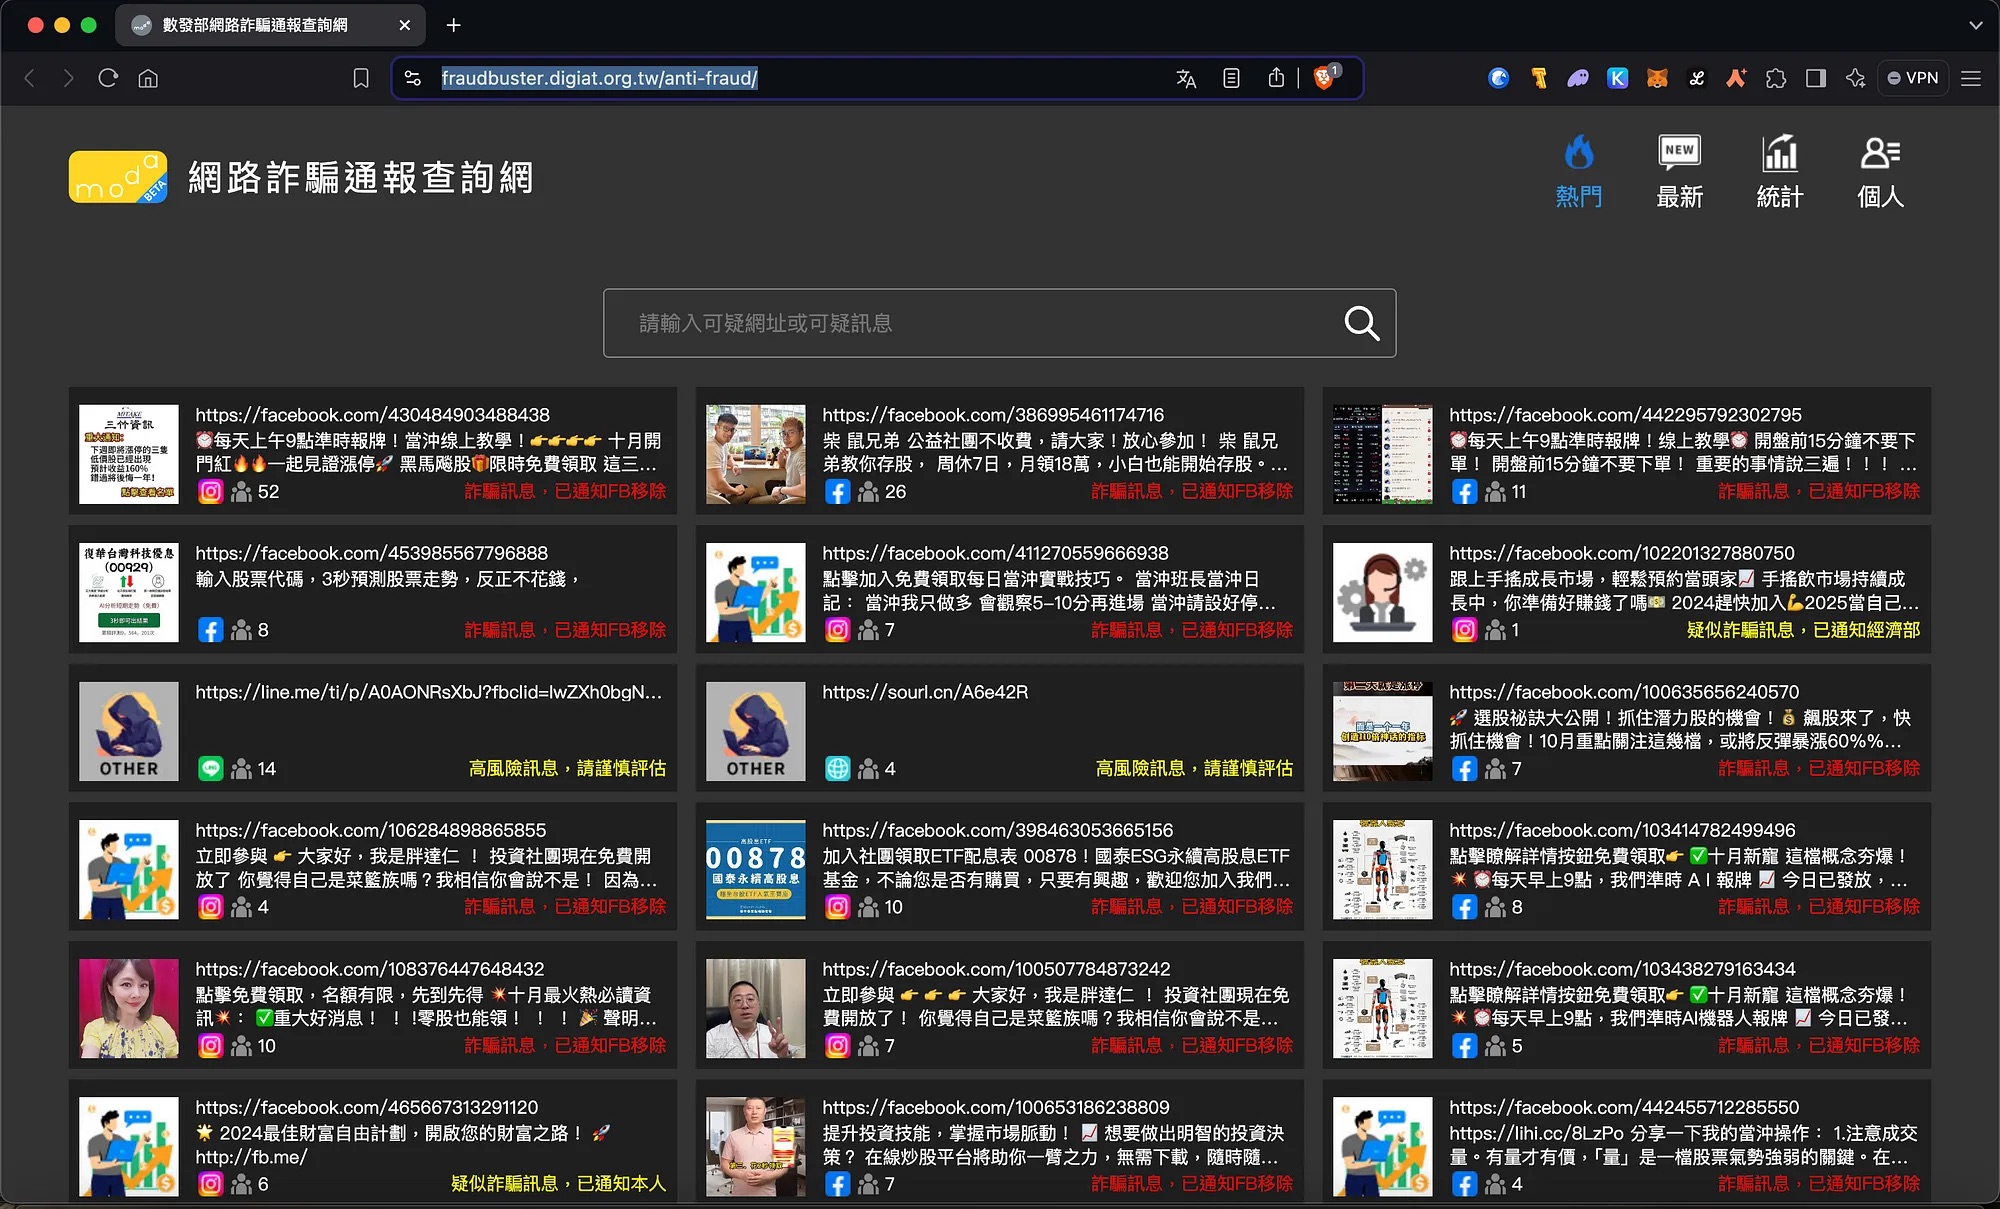Open link facebook.com/442455712285550

tap(1624, 1107)
